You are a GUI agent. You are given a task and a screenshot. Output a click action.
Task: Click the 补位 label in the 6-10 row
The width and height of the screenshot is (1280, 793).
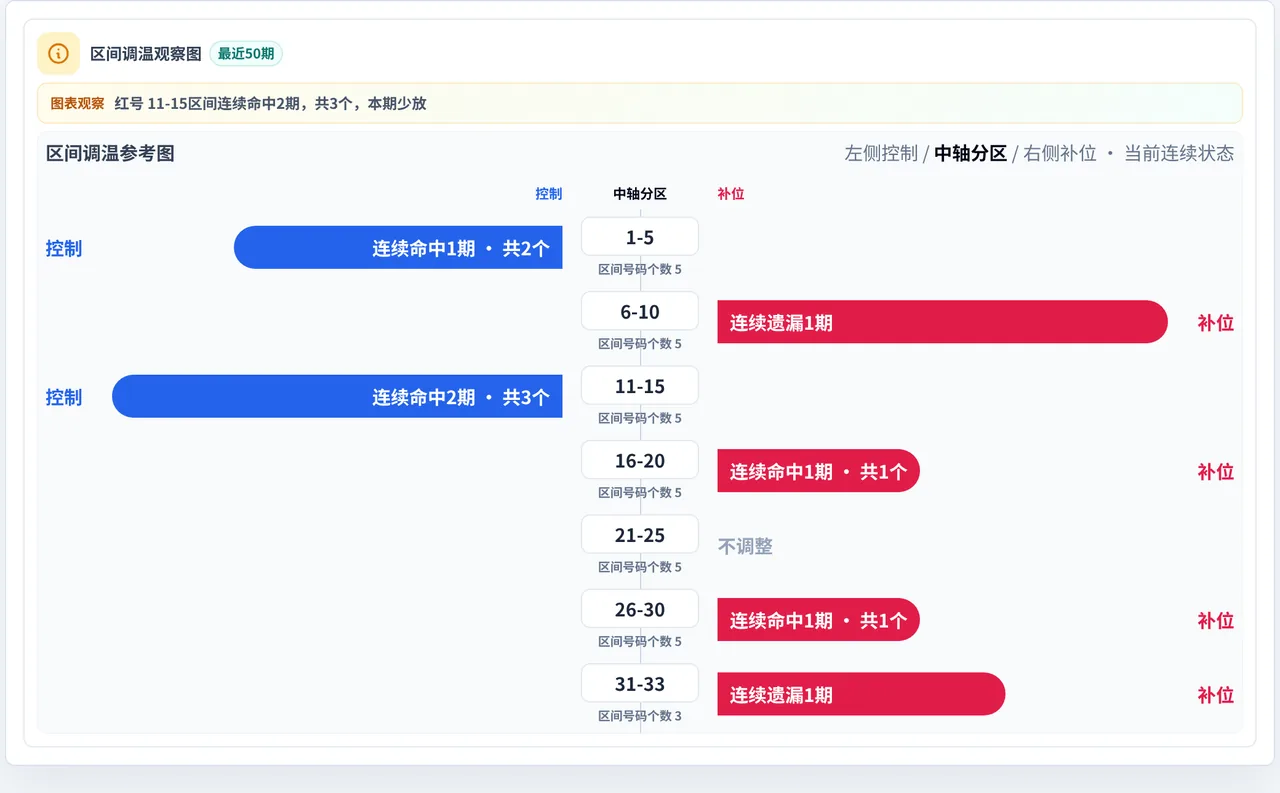click(1216, 322)
